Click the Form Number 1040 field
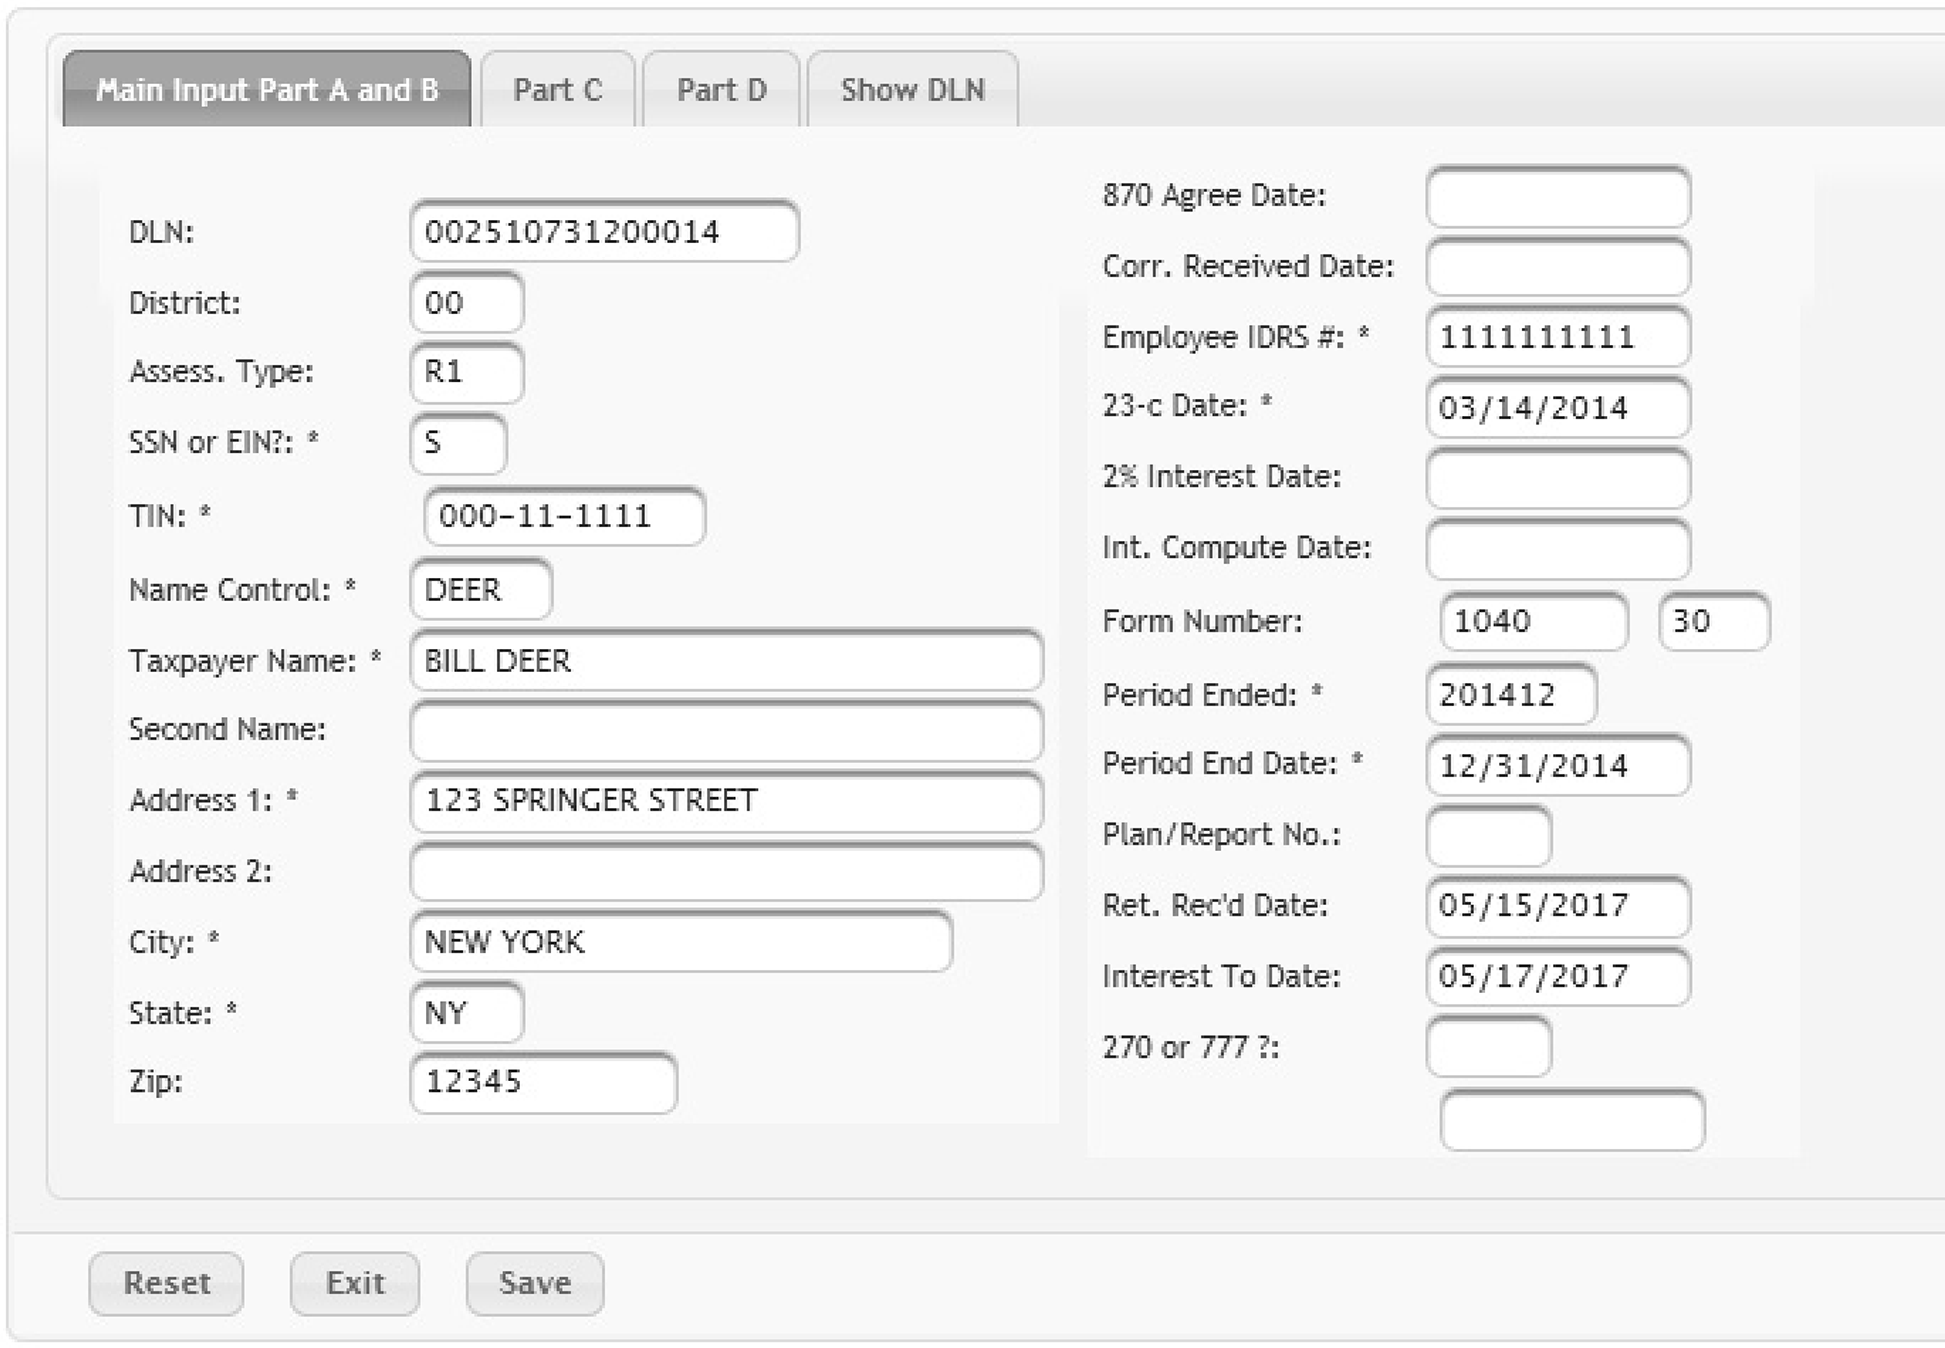This screenshot has height=1348, width=1945. (1532, 622)
